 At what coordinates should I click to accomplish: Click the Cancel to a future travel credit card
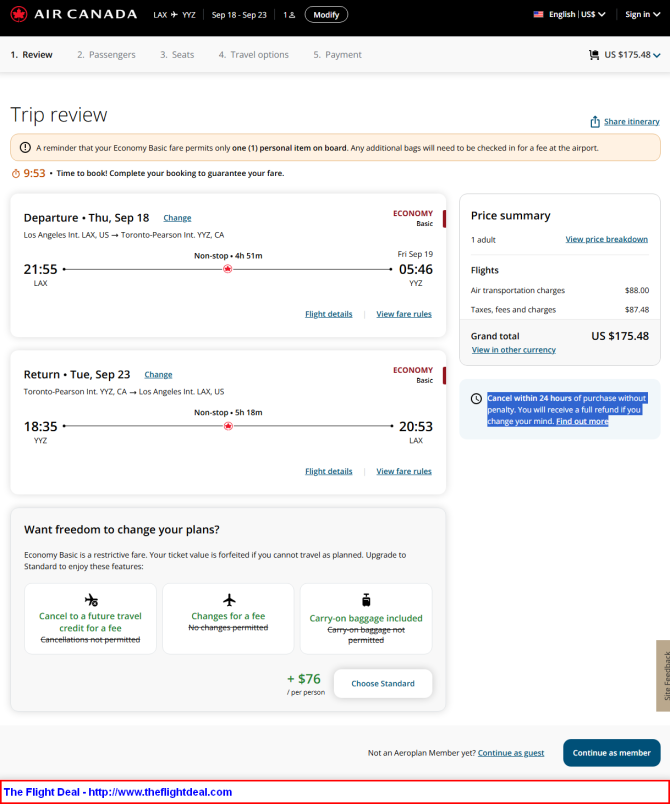[90, 619]
